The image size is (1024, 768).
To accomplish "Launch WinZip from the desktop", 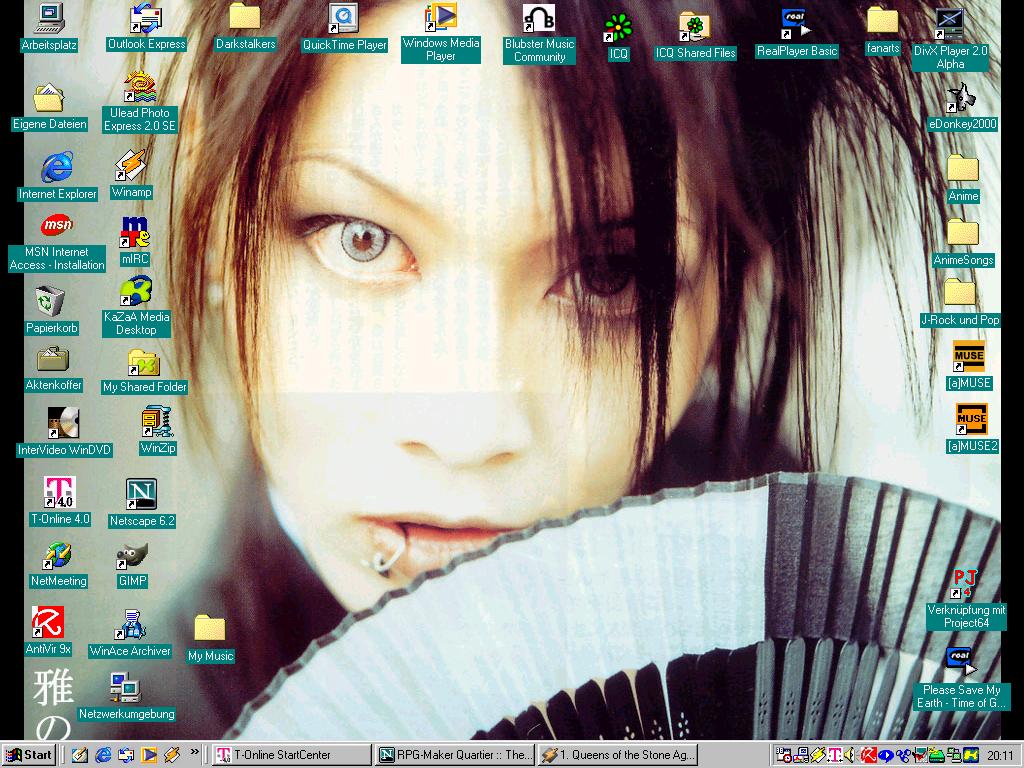I will pyautogui.click(x=157, y=431).
